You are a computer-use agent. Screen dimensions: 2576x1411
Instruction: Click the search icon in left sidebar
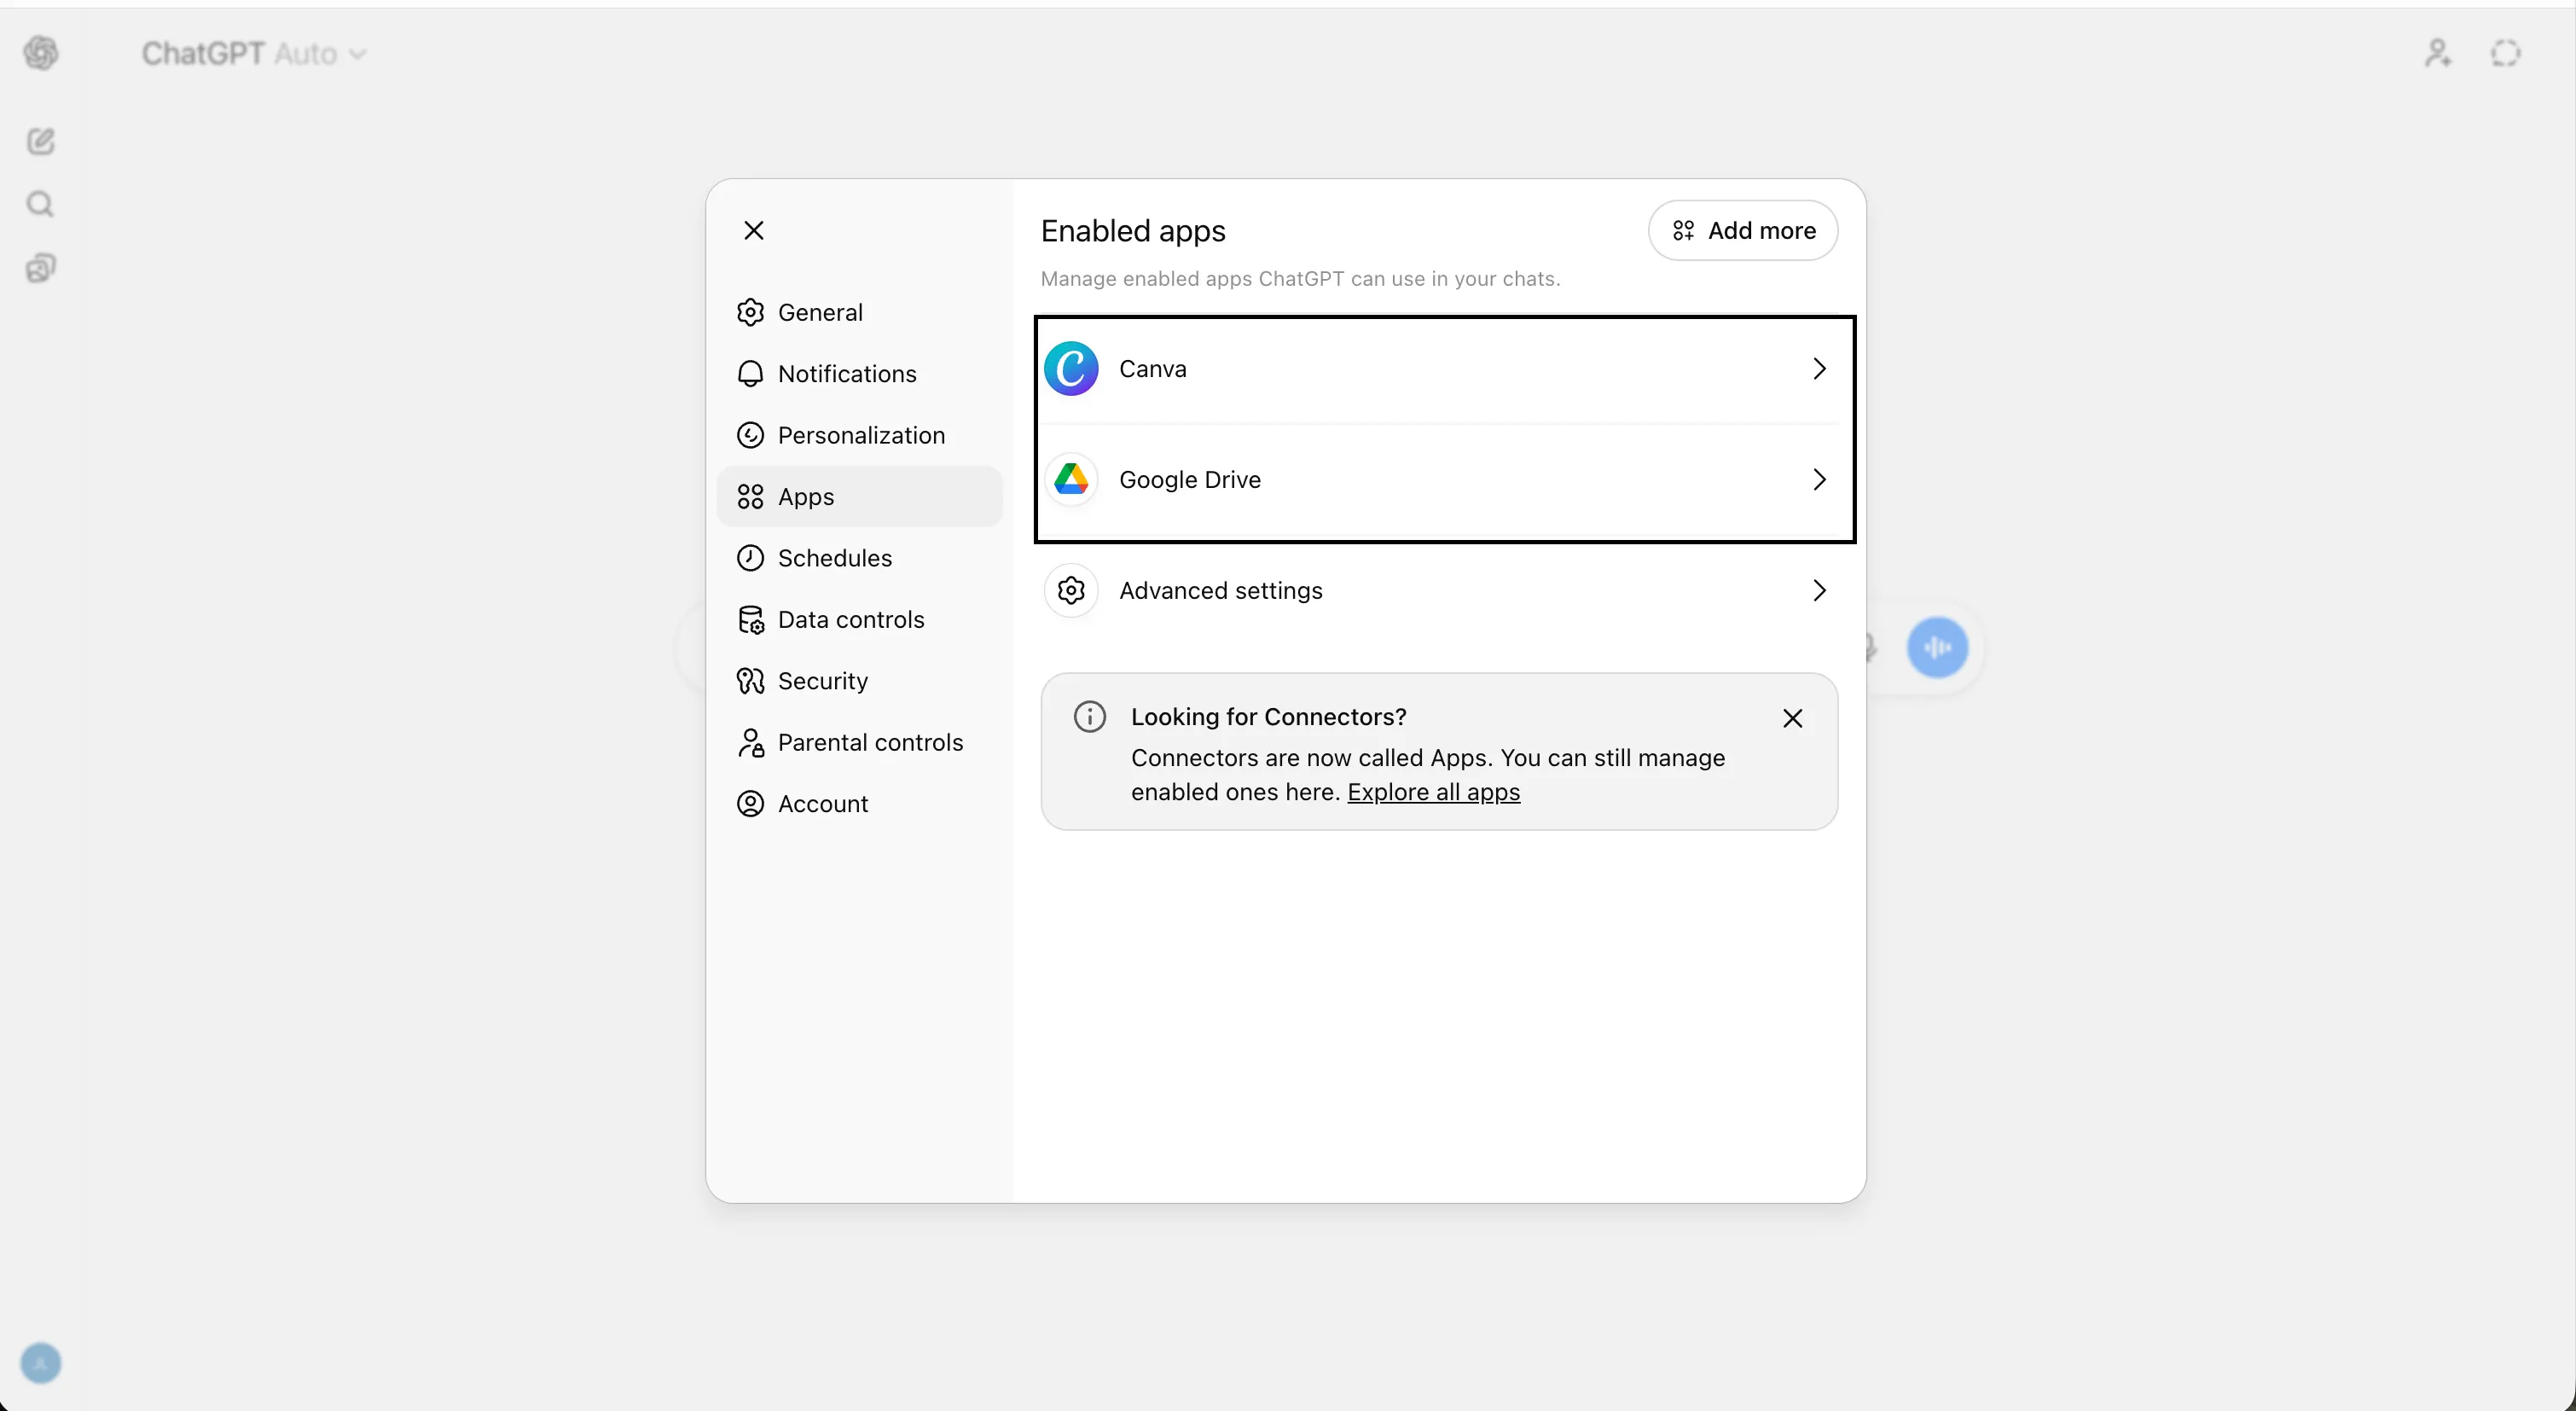pyautogui.click(x=41, y=205)
